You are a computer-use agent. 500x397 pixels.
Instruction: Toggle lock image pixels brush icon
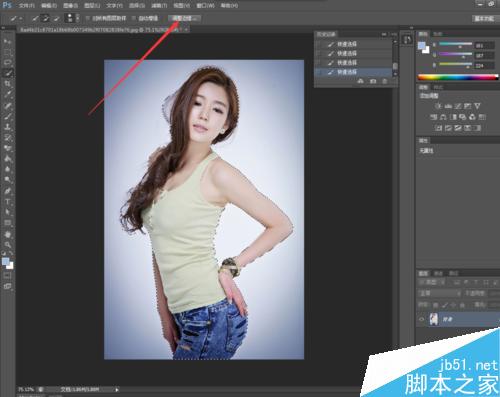[445, 305]
